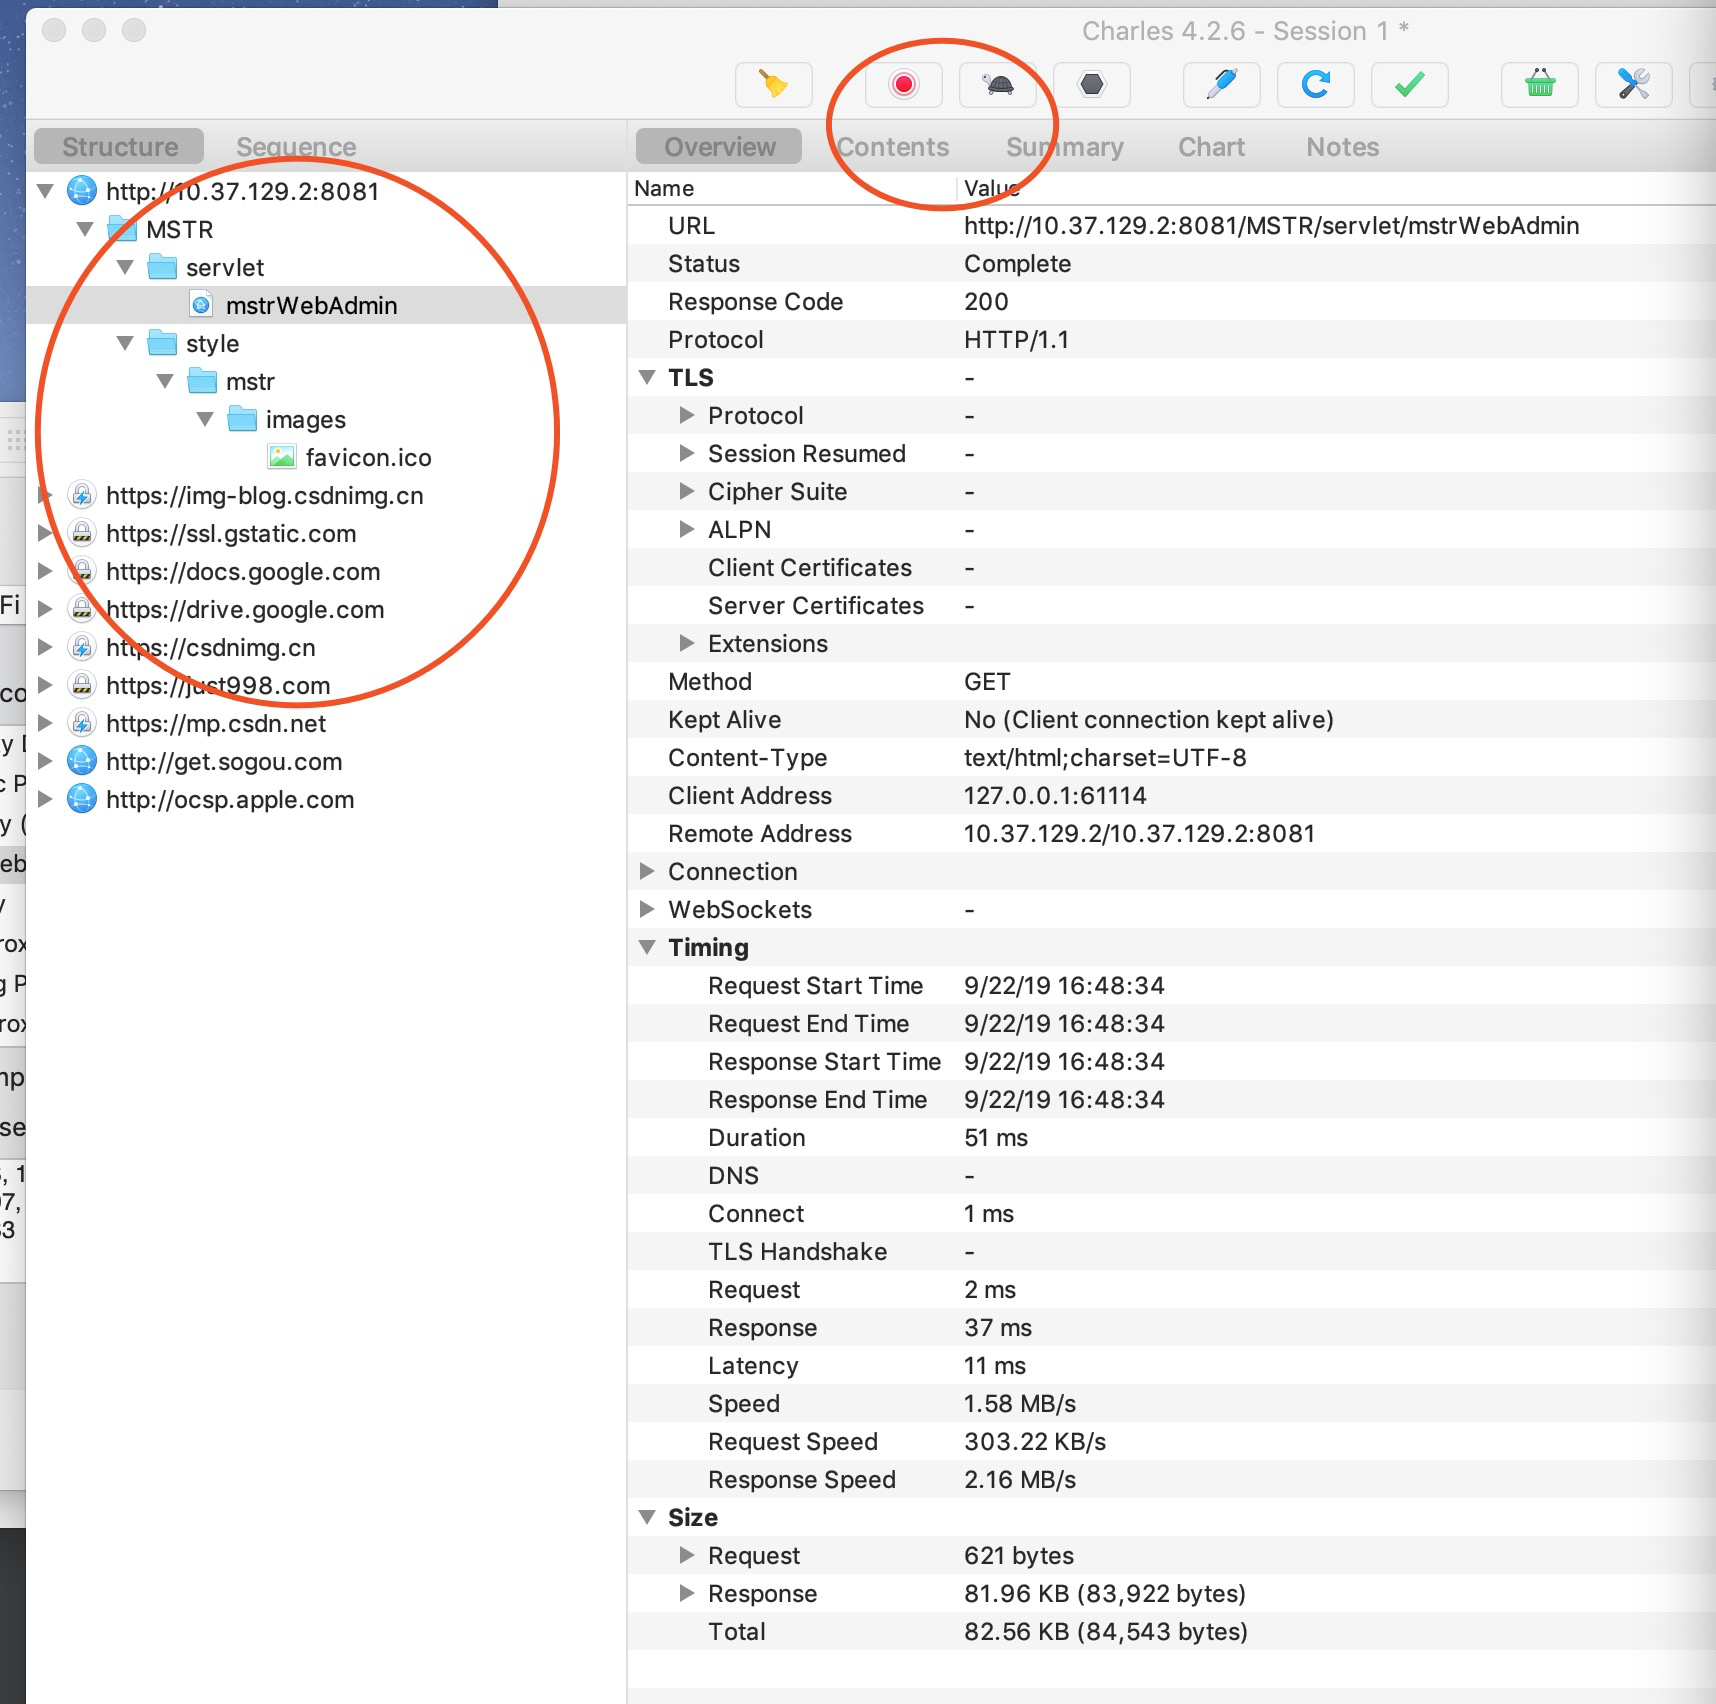Click the lock icon for just998.com

pos(82,685)
